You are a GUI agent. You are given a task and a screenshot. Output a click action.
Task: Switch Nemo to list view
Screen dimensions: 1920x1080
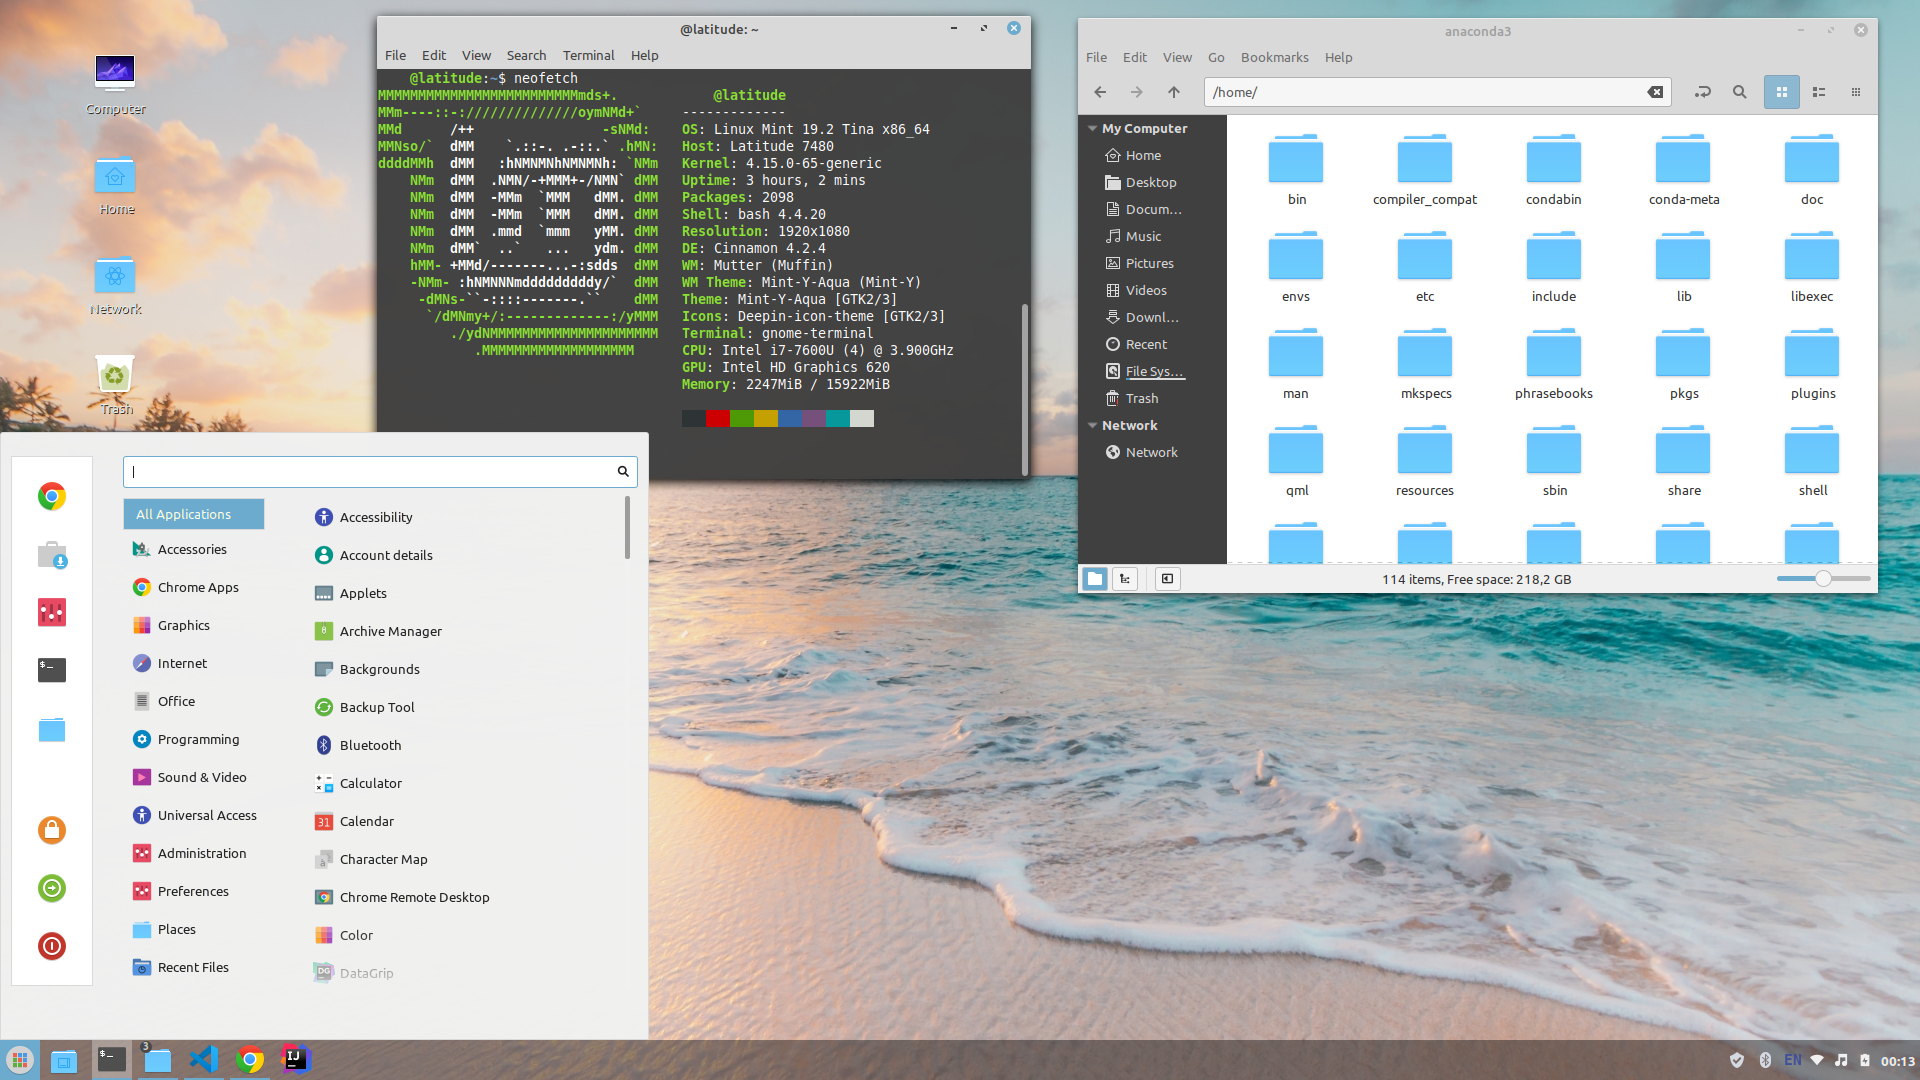click(1819, 91)
